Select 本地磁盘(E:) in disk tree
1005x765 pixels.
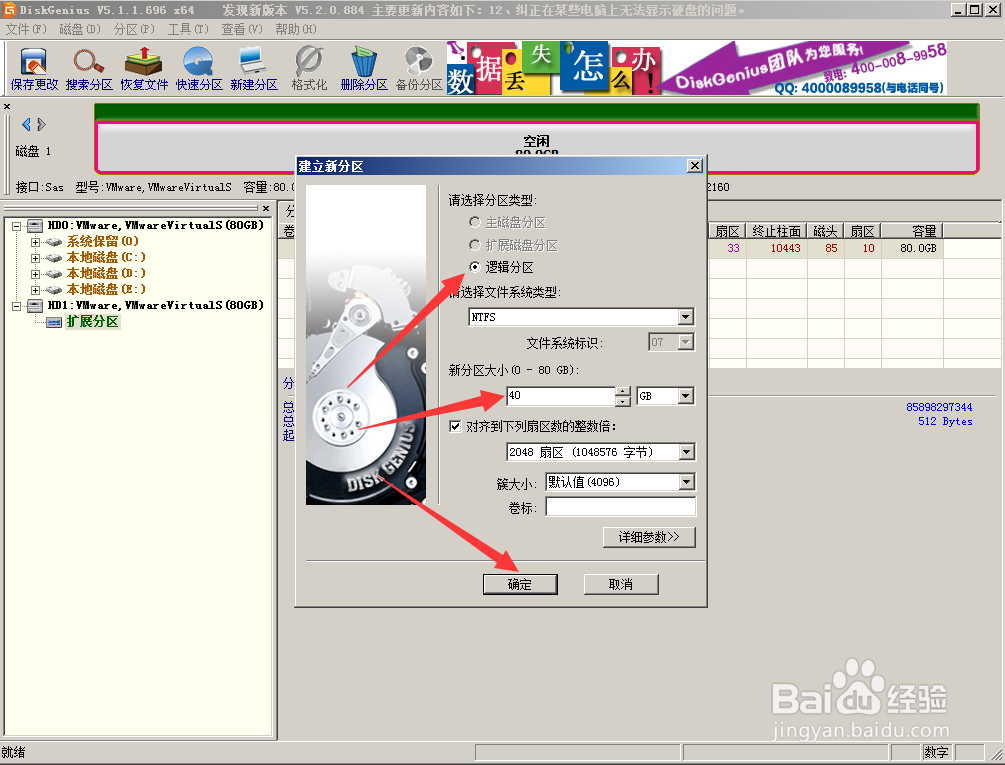[x=106, y=290]
